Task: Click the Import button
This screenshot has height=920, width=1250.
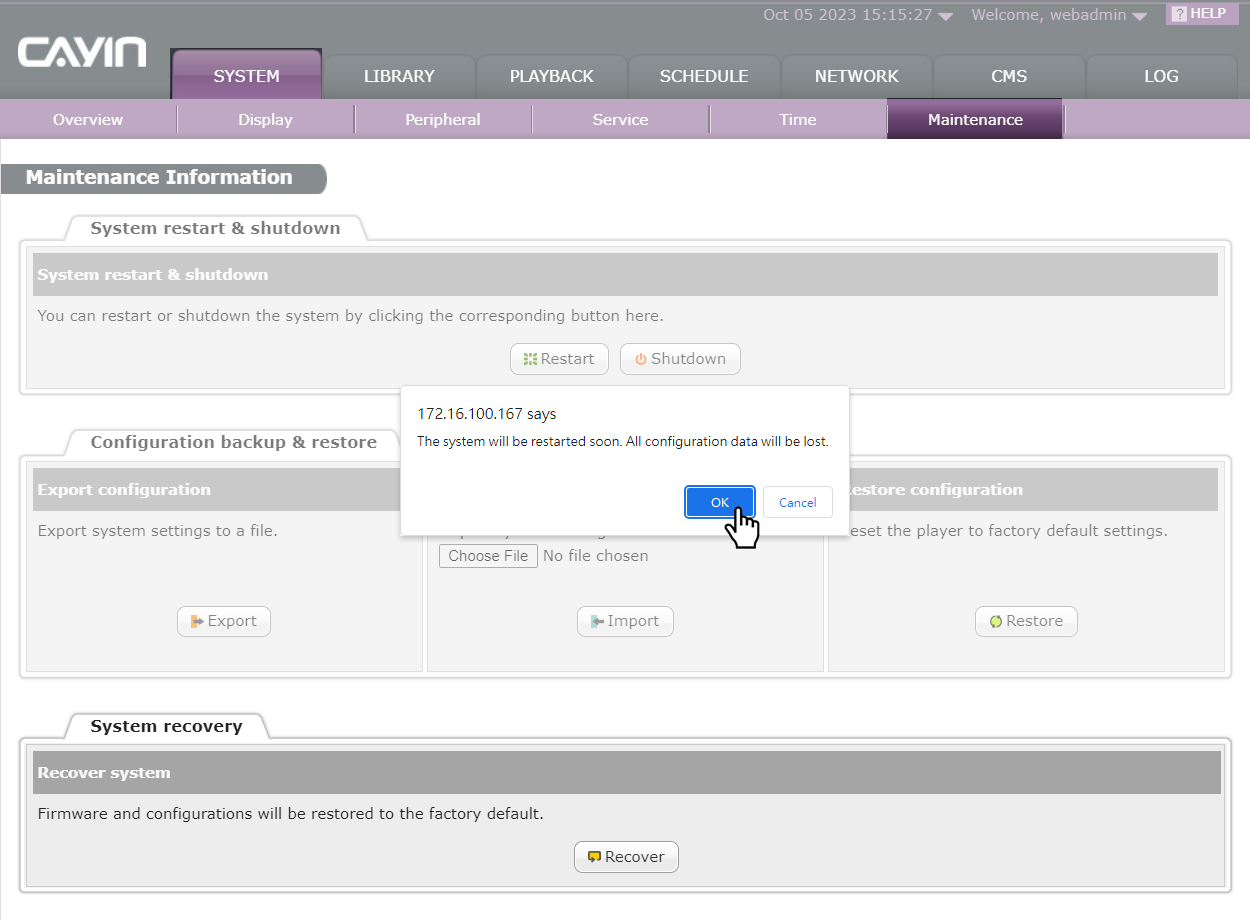Action: tap(625, 621)
